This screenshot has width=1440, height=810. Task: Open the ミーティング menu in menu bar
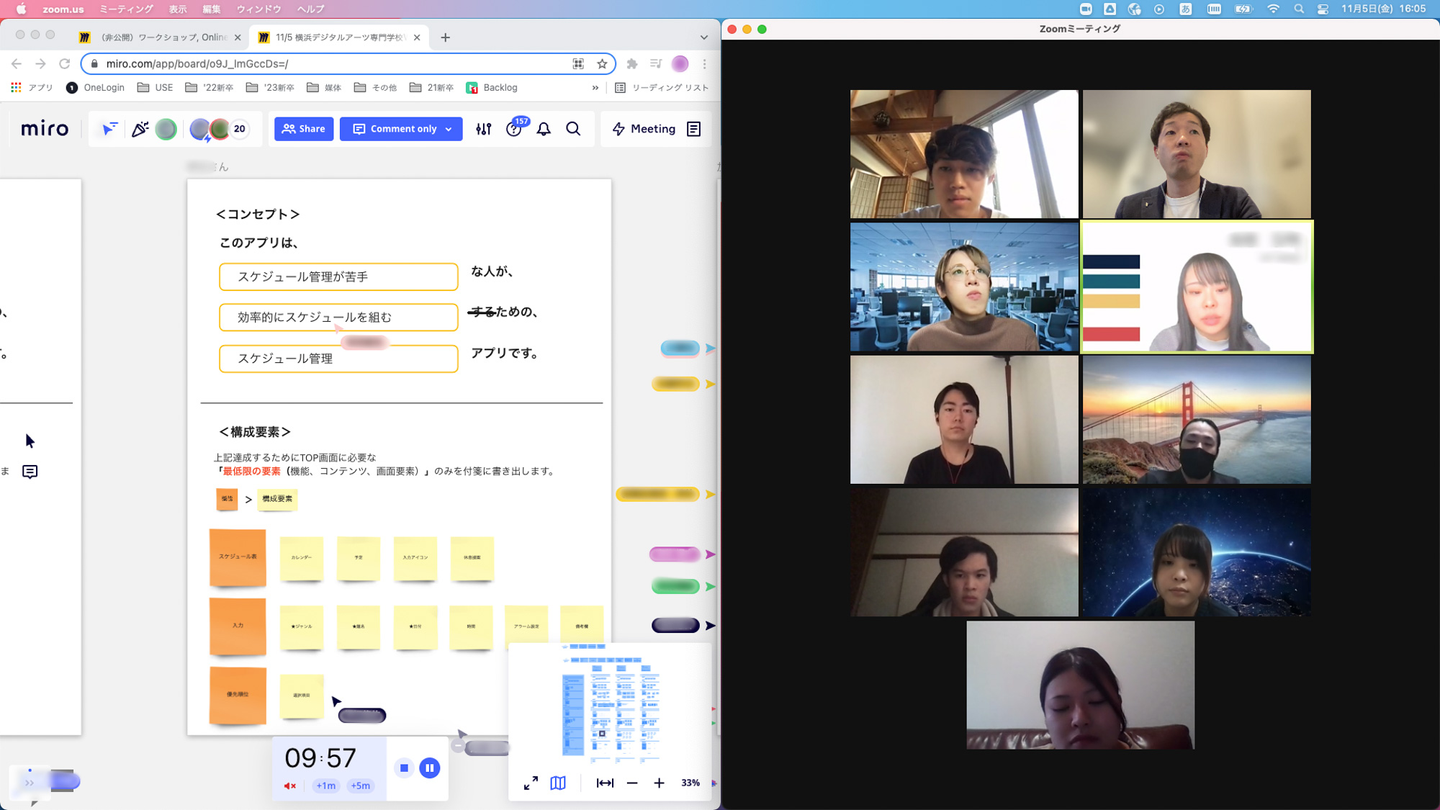tap(126, 9)
